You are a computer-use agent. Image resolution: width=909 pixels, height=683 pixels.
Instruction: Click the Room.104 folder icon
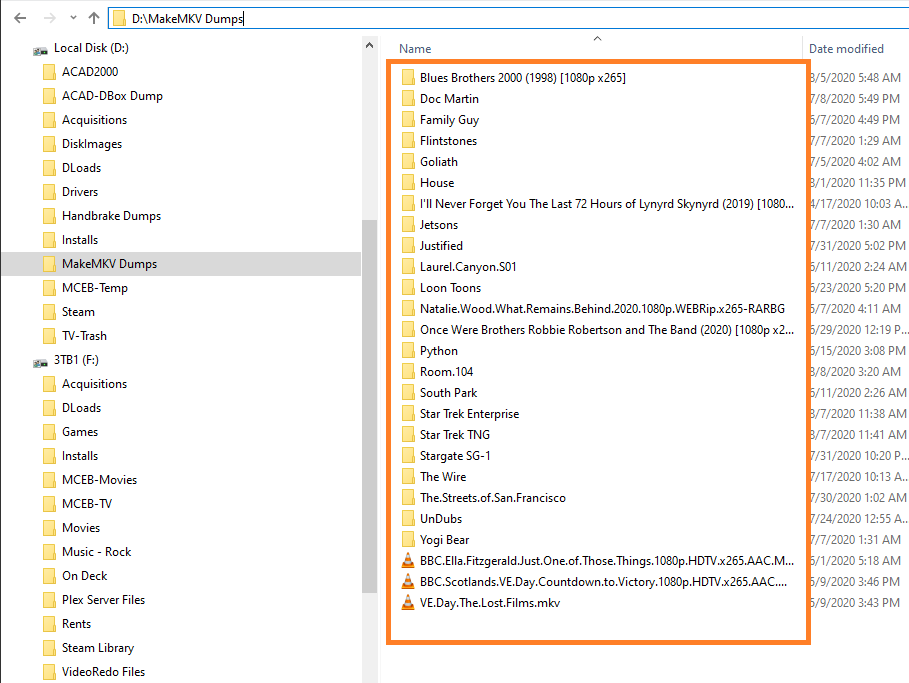(408, 372)
